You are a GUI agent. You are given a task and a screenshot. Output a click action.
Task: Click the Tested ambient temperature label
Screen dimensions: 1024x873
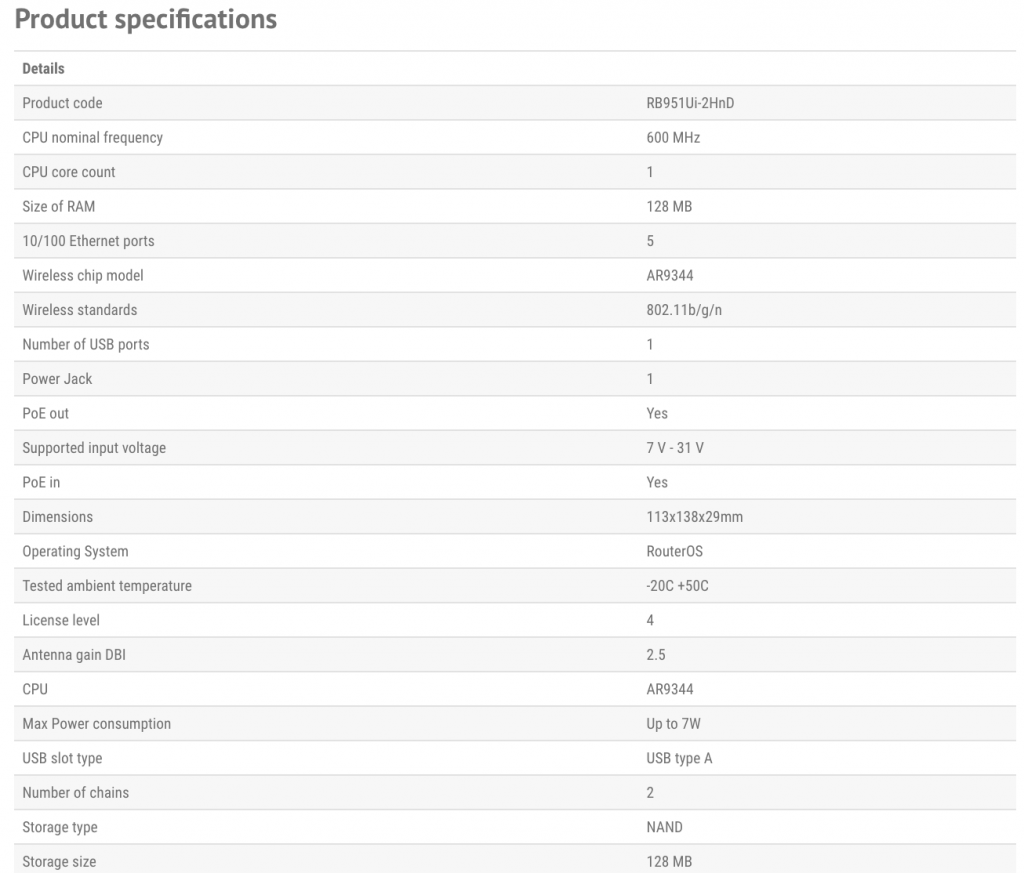coord(107,586)
